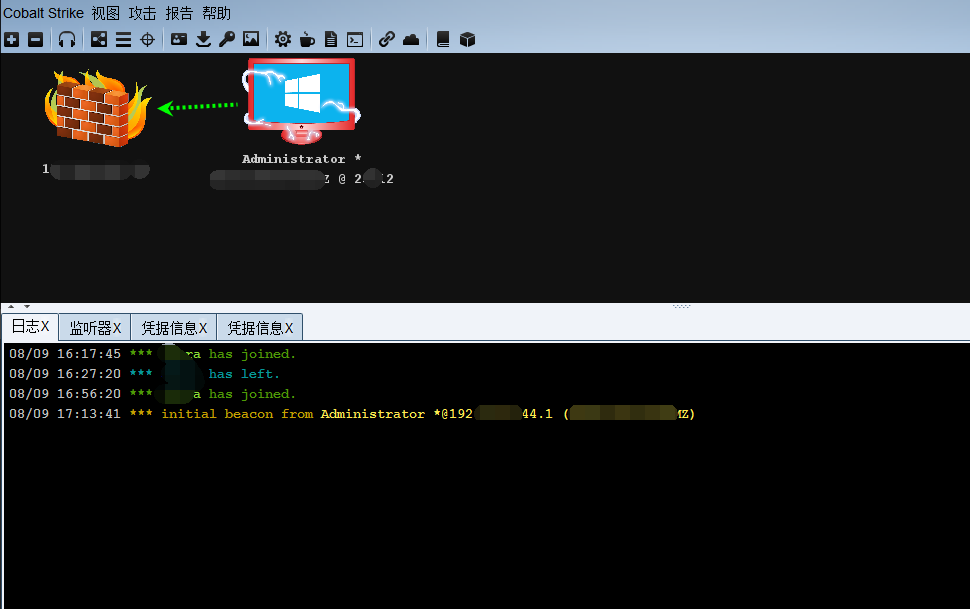970x609 pixels.
Task: Open the Cobalt Strike menu
Action: pyautogui.click(x=43, y=13)
